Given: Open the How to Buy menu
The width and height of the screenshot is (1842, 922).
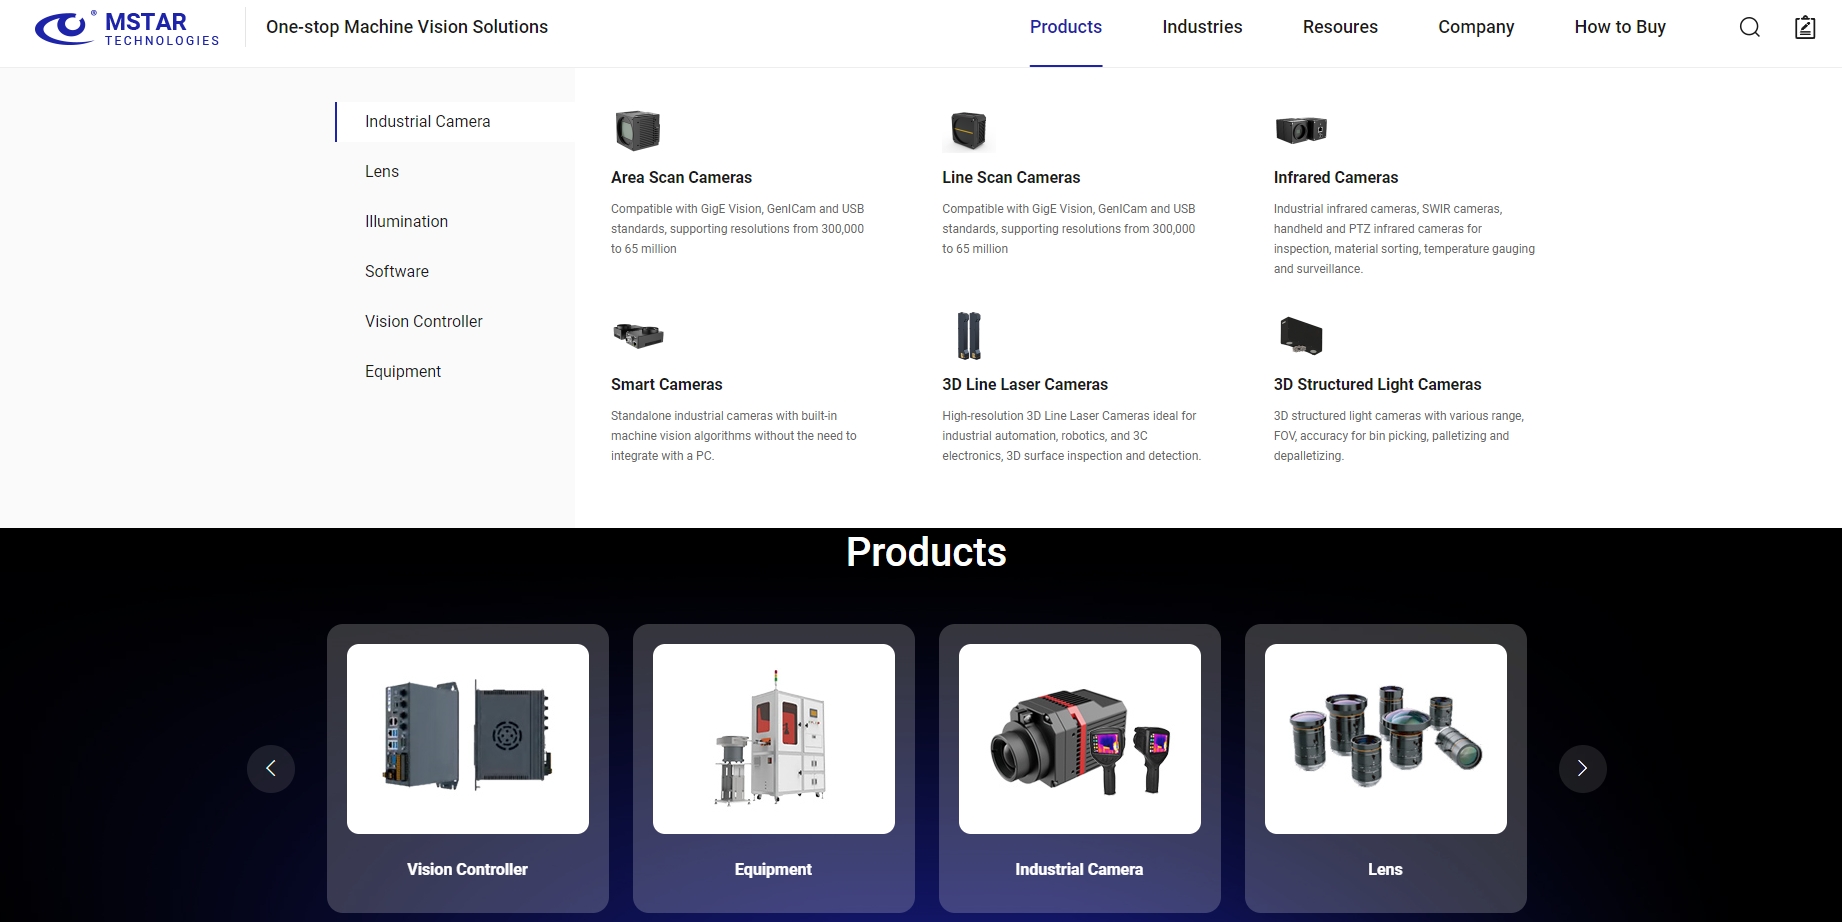Looking at the screenshot, I should coord(1620,27).
